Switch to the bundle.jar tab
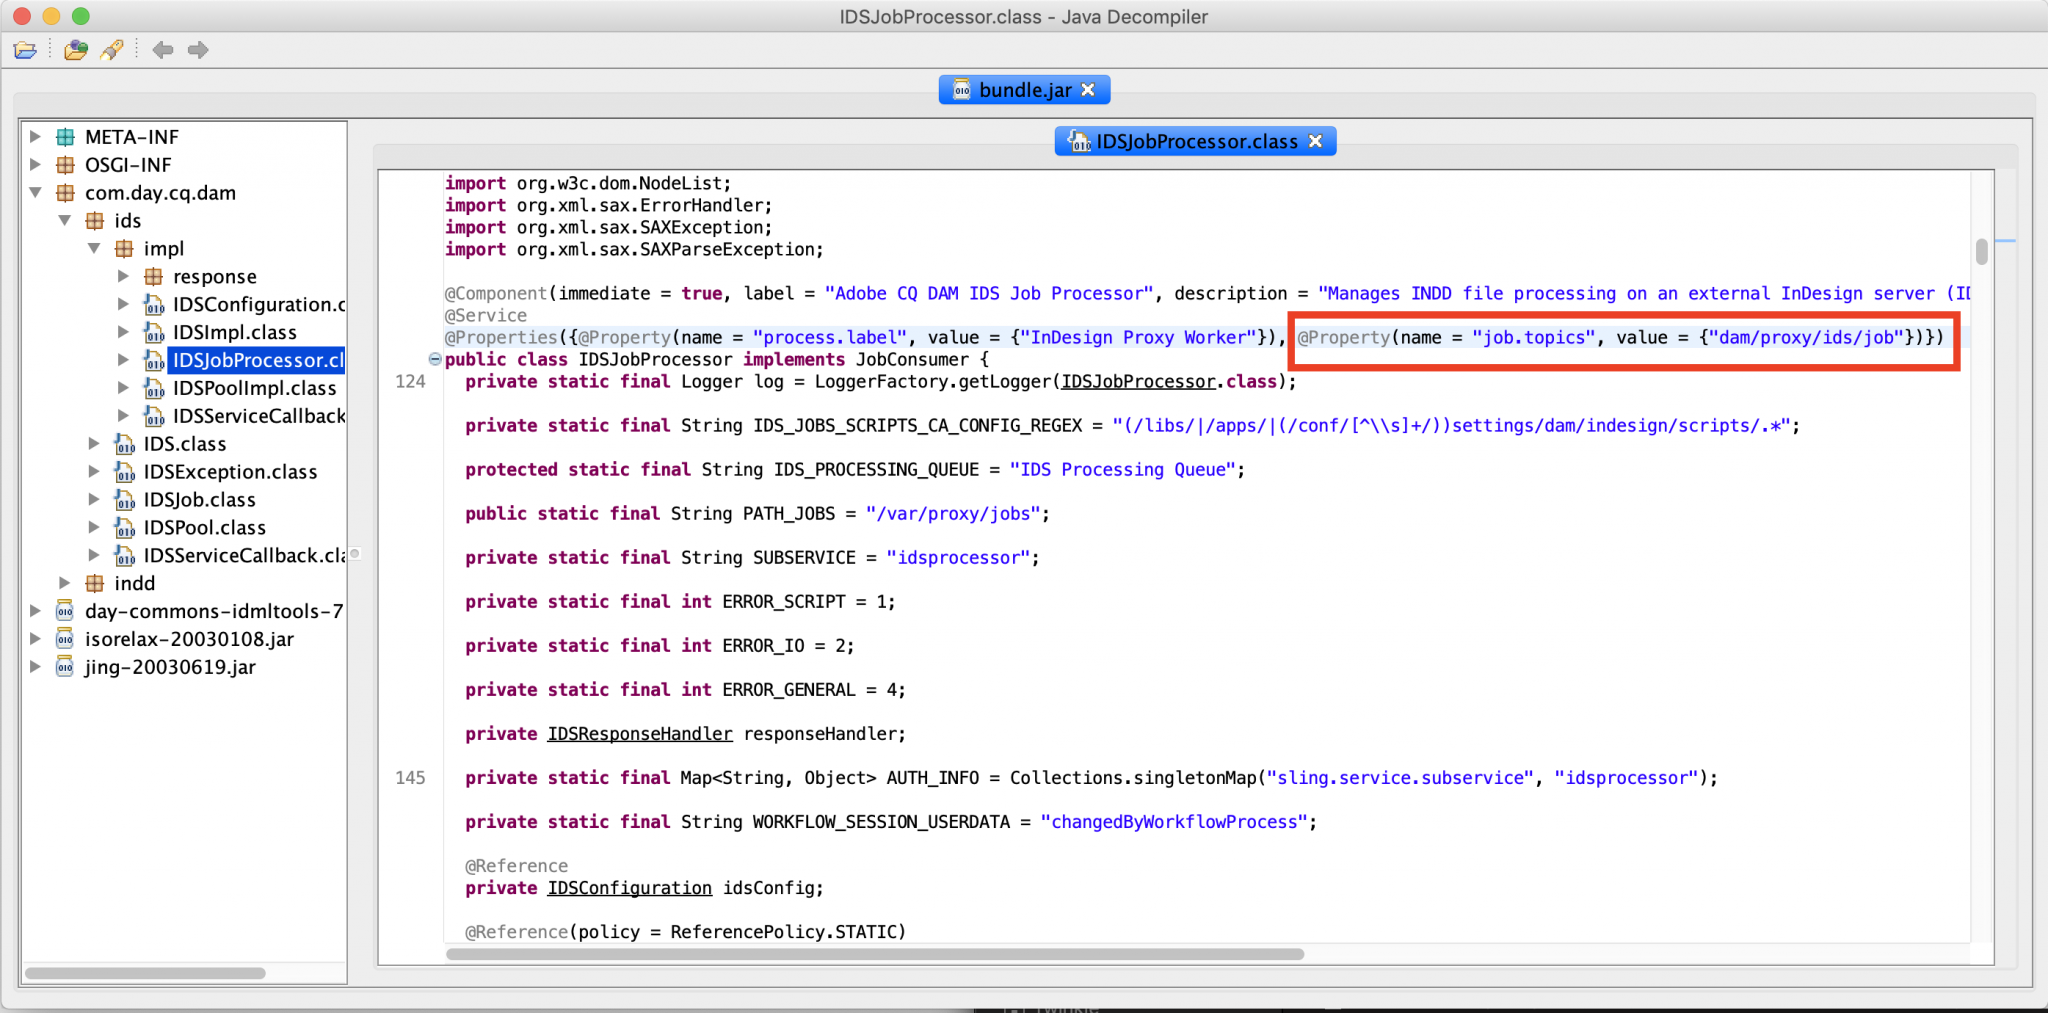 tap(1022, 89)
